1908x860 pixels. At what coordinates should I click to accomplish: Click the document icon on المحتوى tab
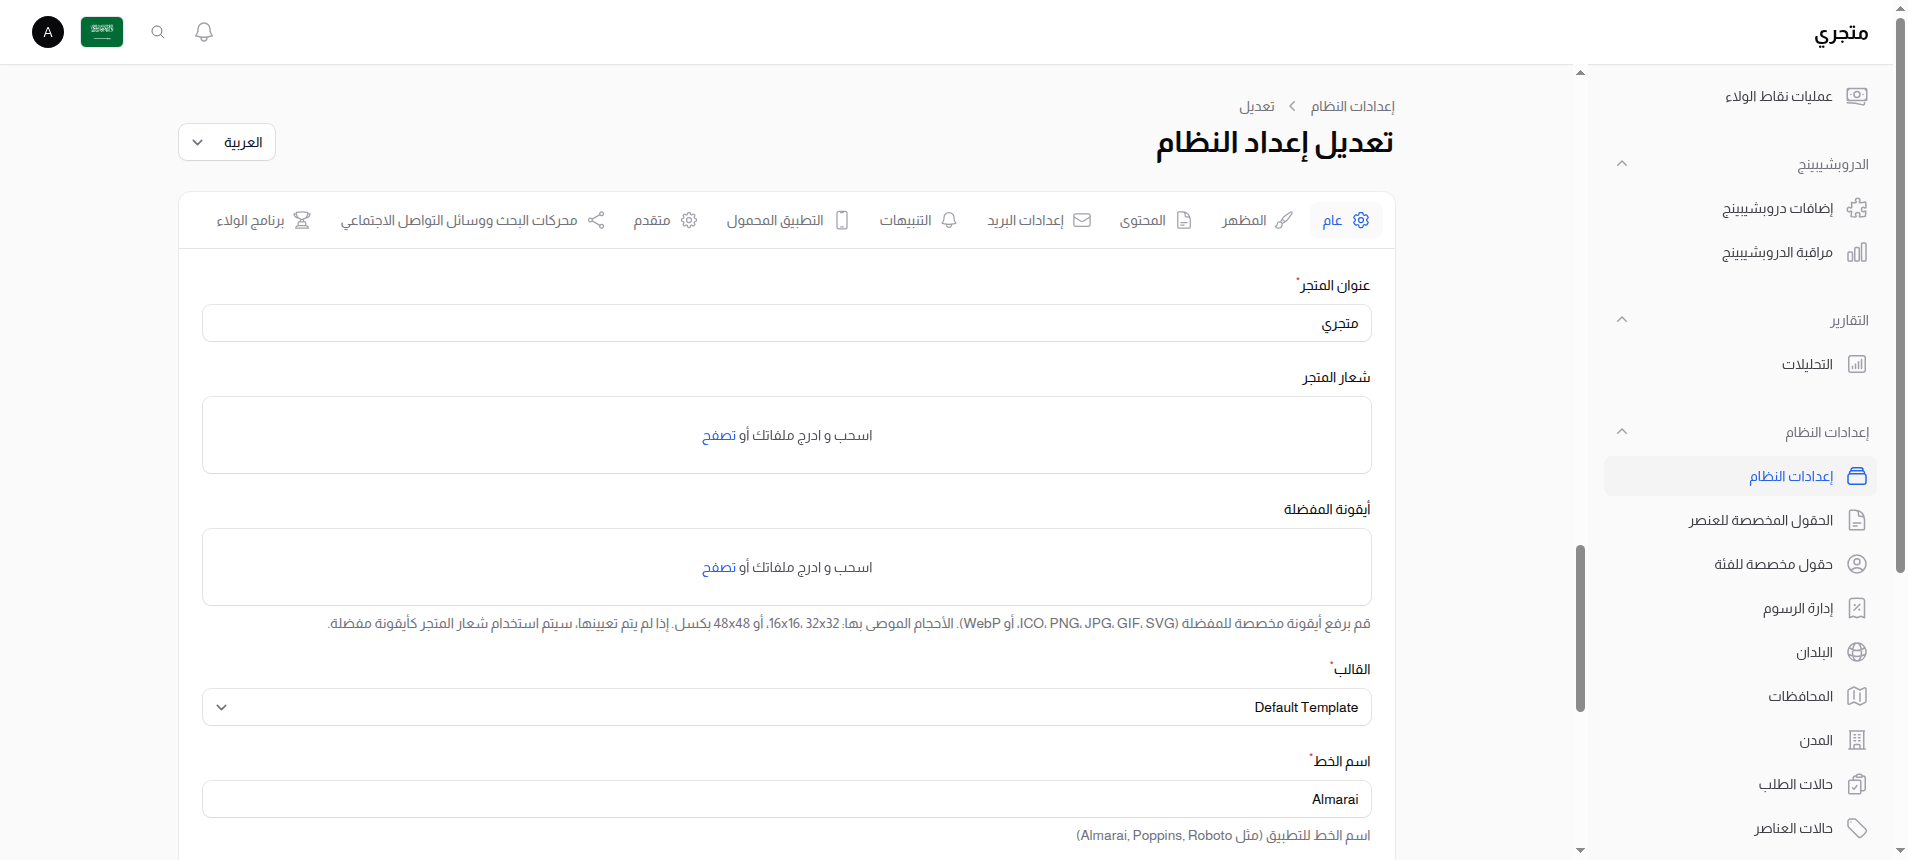click(x=1184, y=220)
